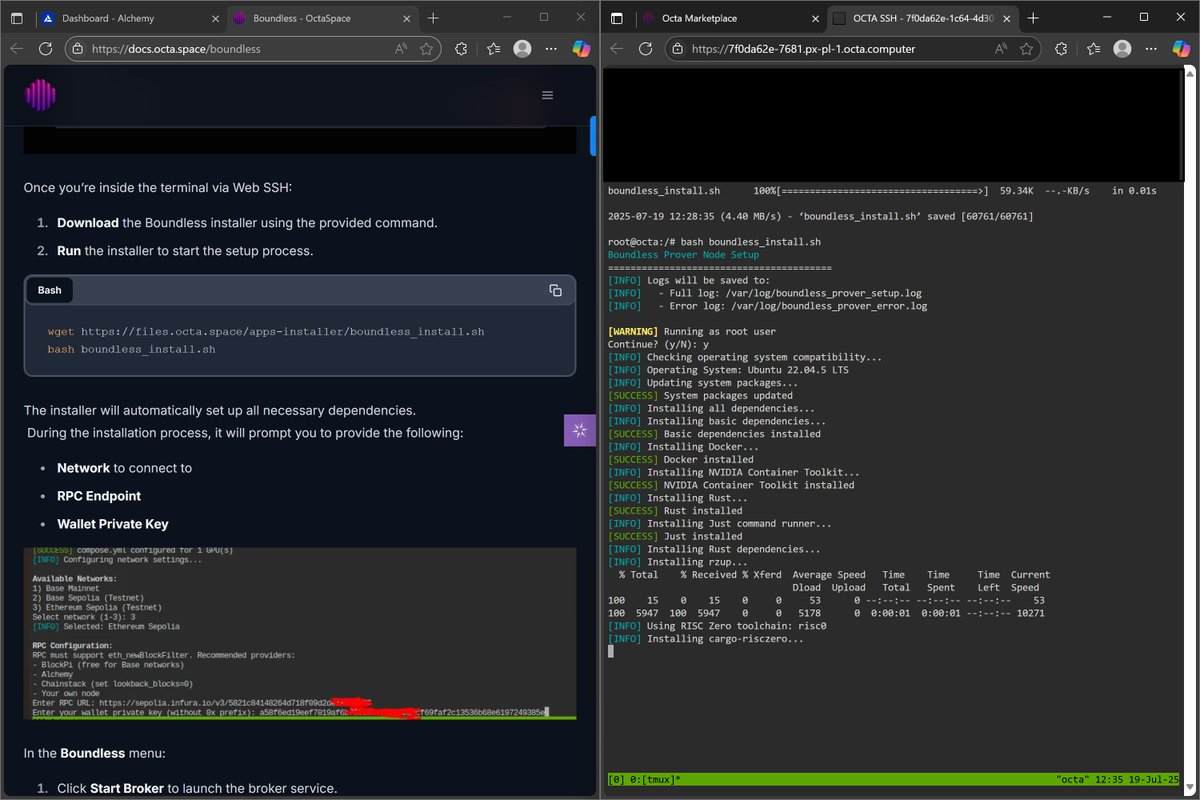The width and height of the screenshot is (1200, 800).
Task: Open the docs hamburger navigation menu
Action: click(547, 95)
